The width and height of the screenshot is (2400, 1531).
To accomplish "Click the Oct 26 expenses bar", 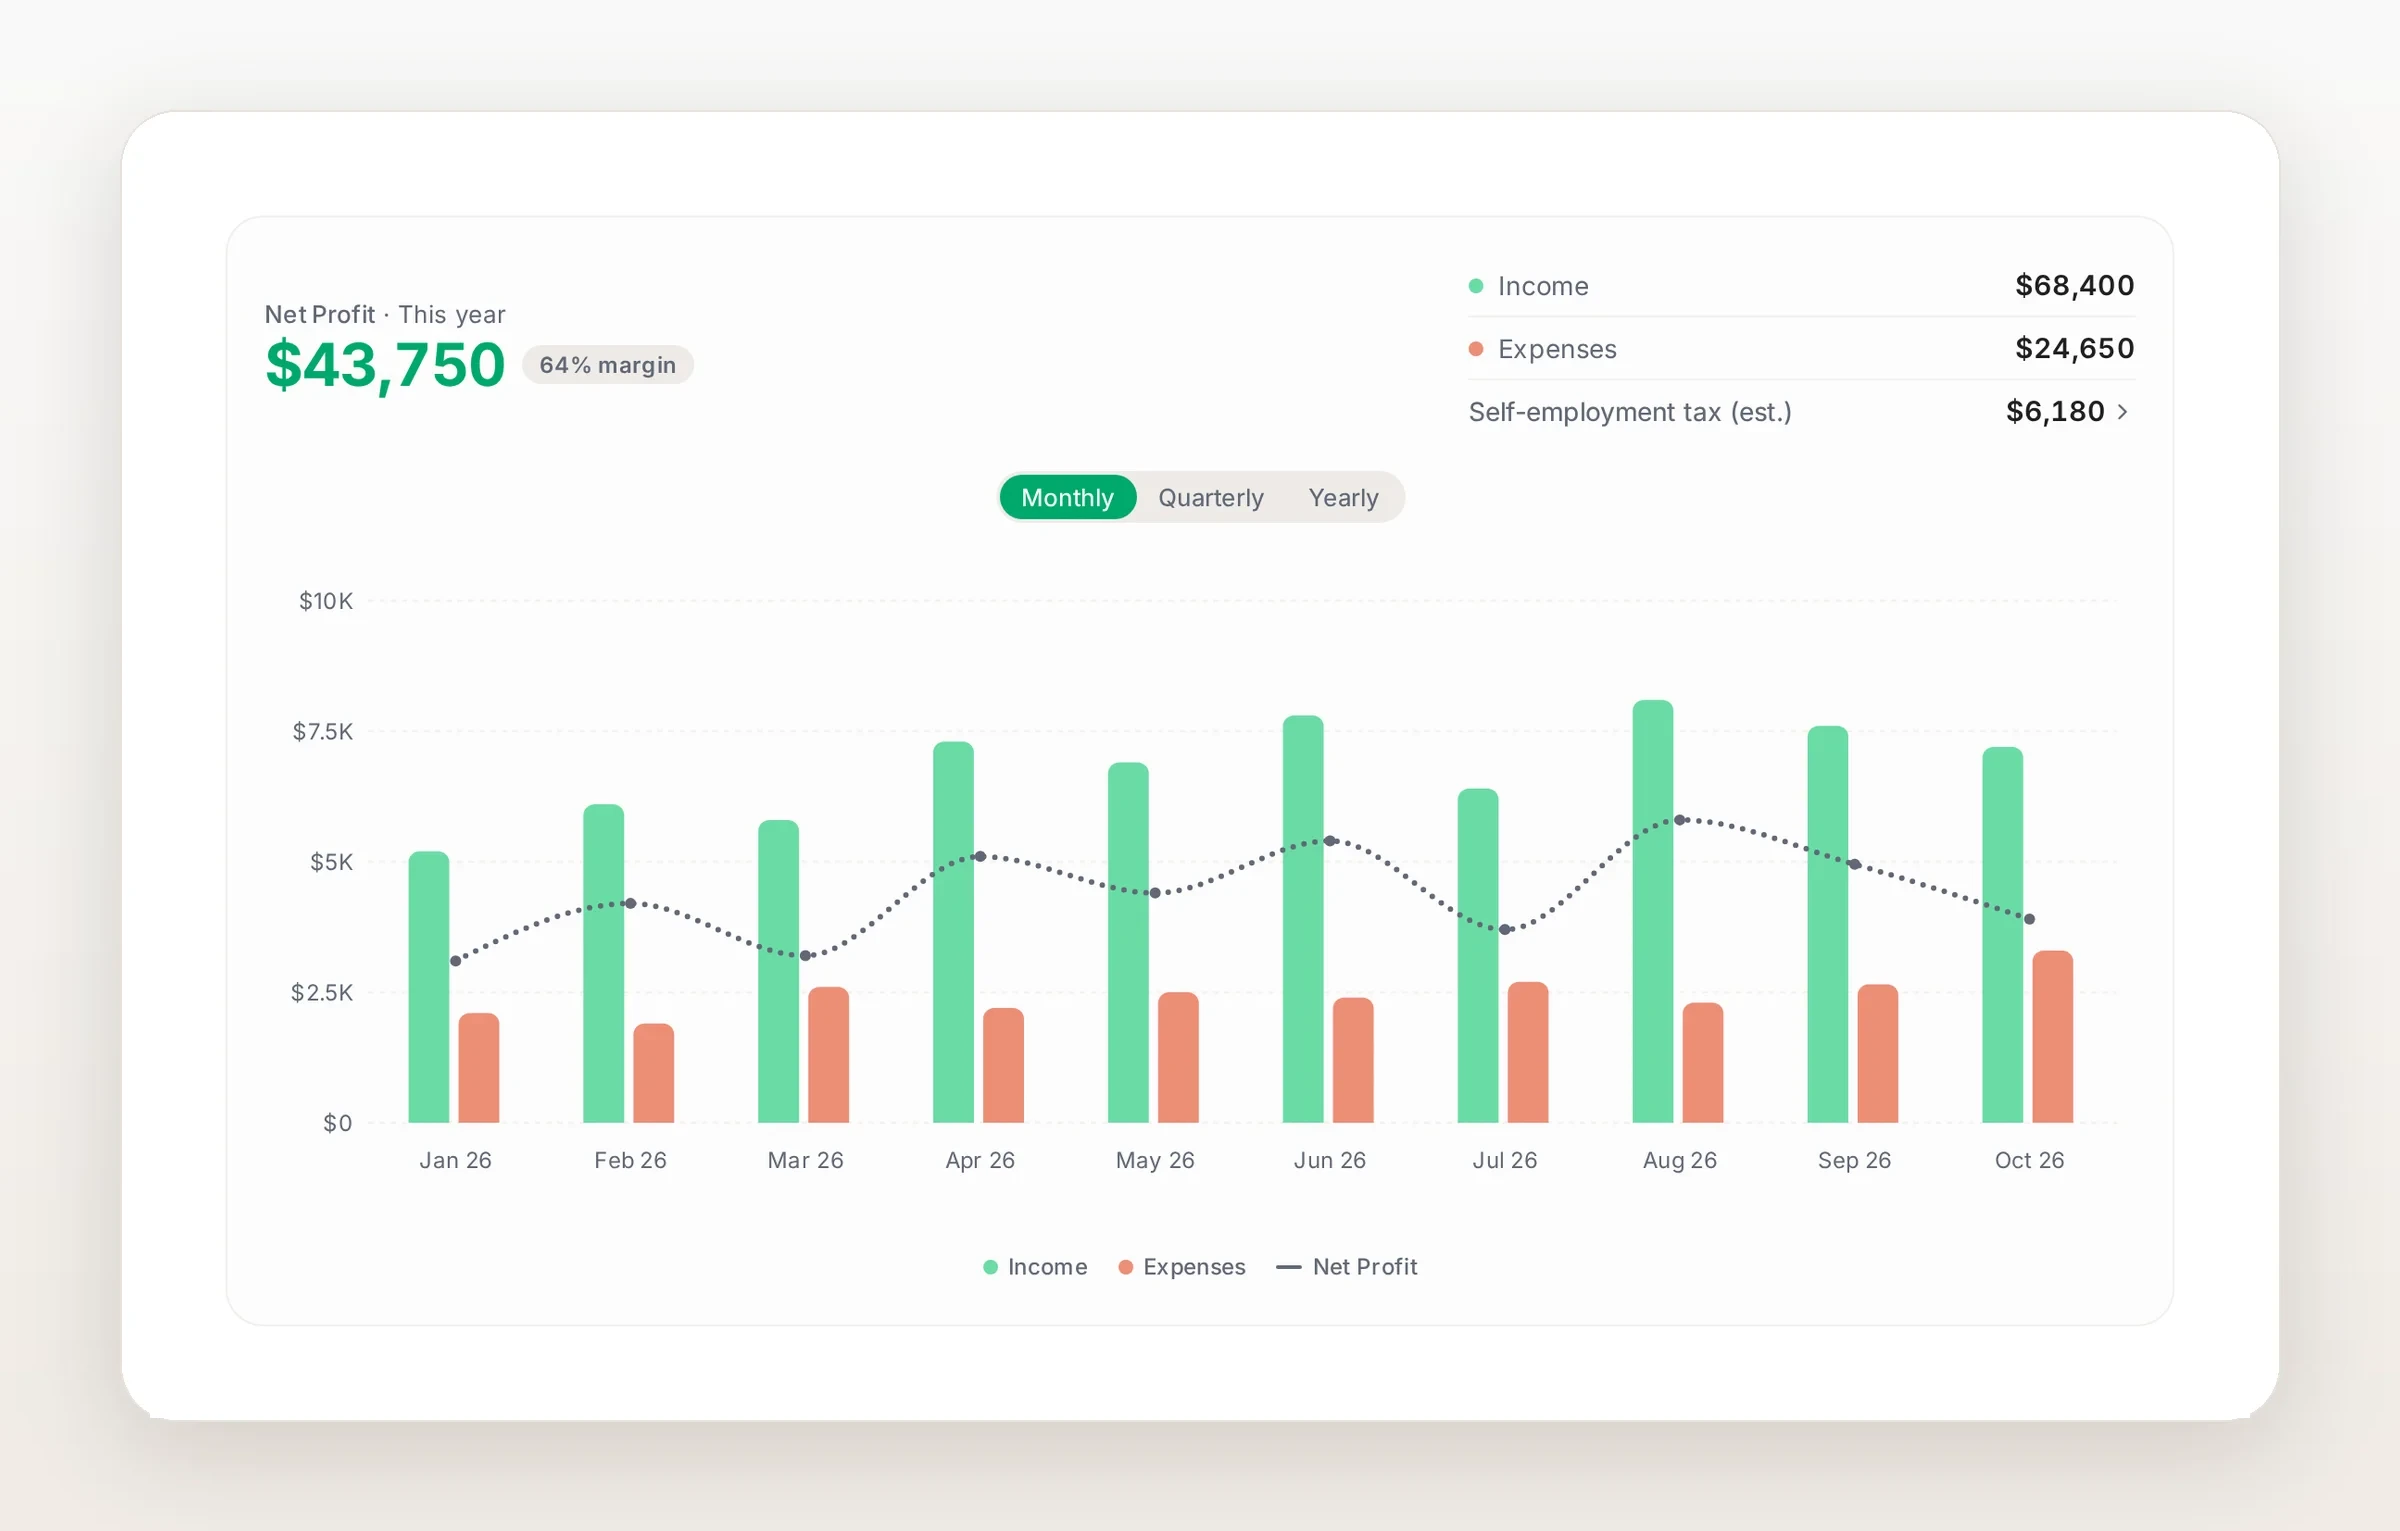I will [2053, 1037].
